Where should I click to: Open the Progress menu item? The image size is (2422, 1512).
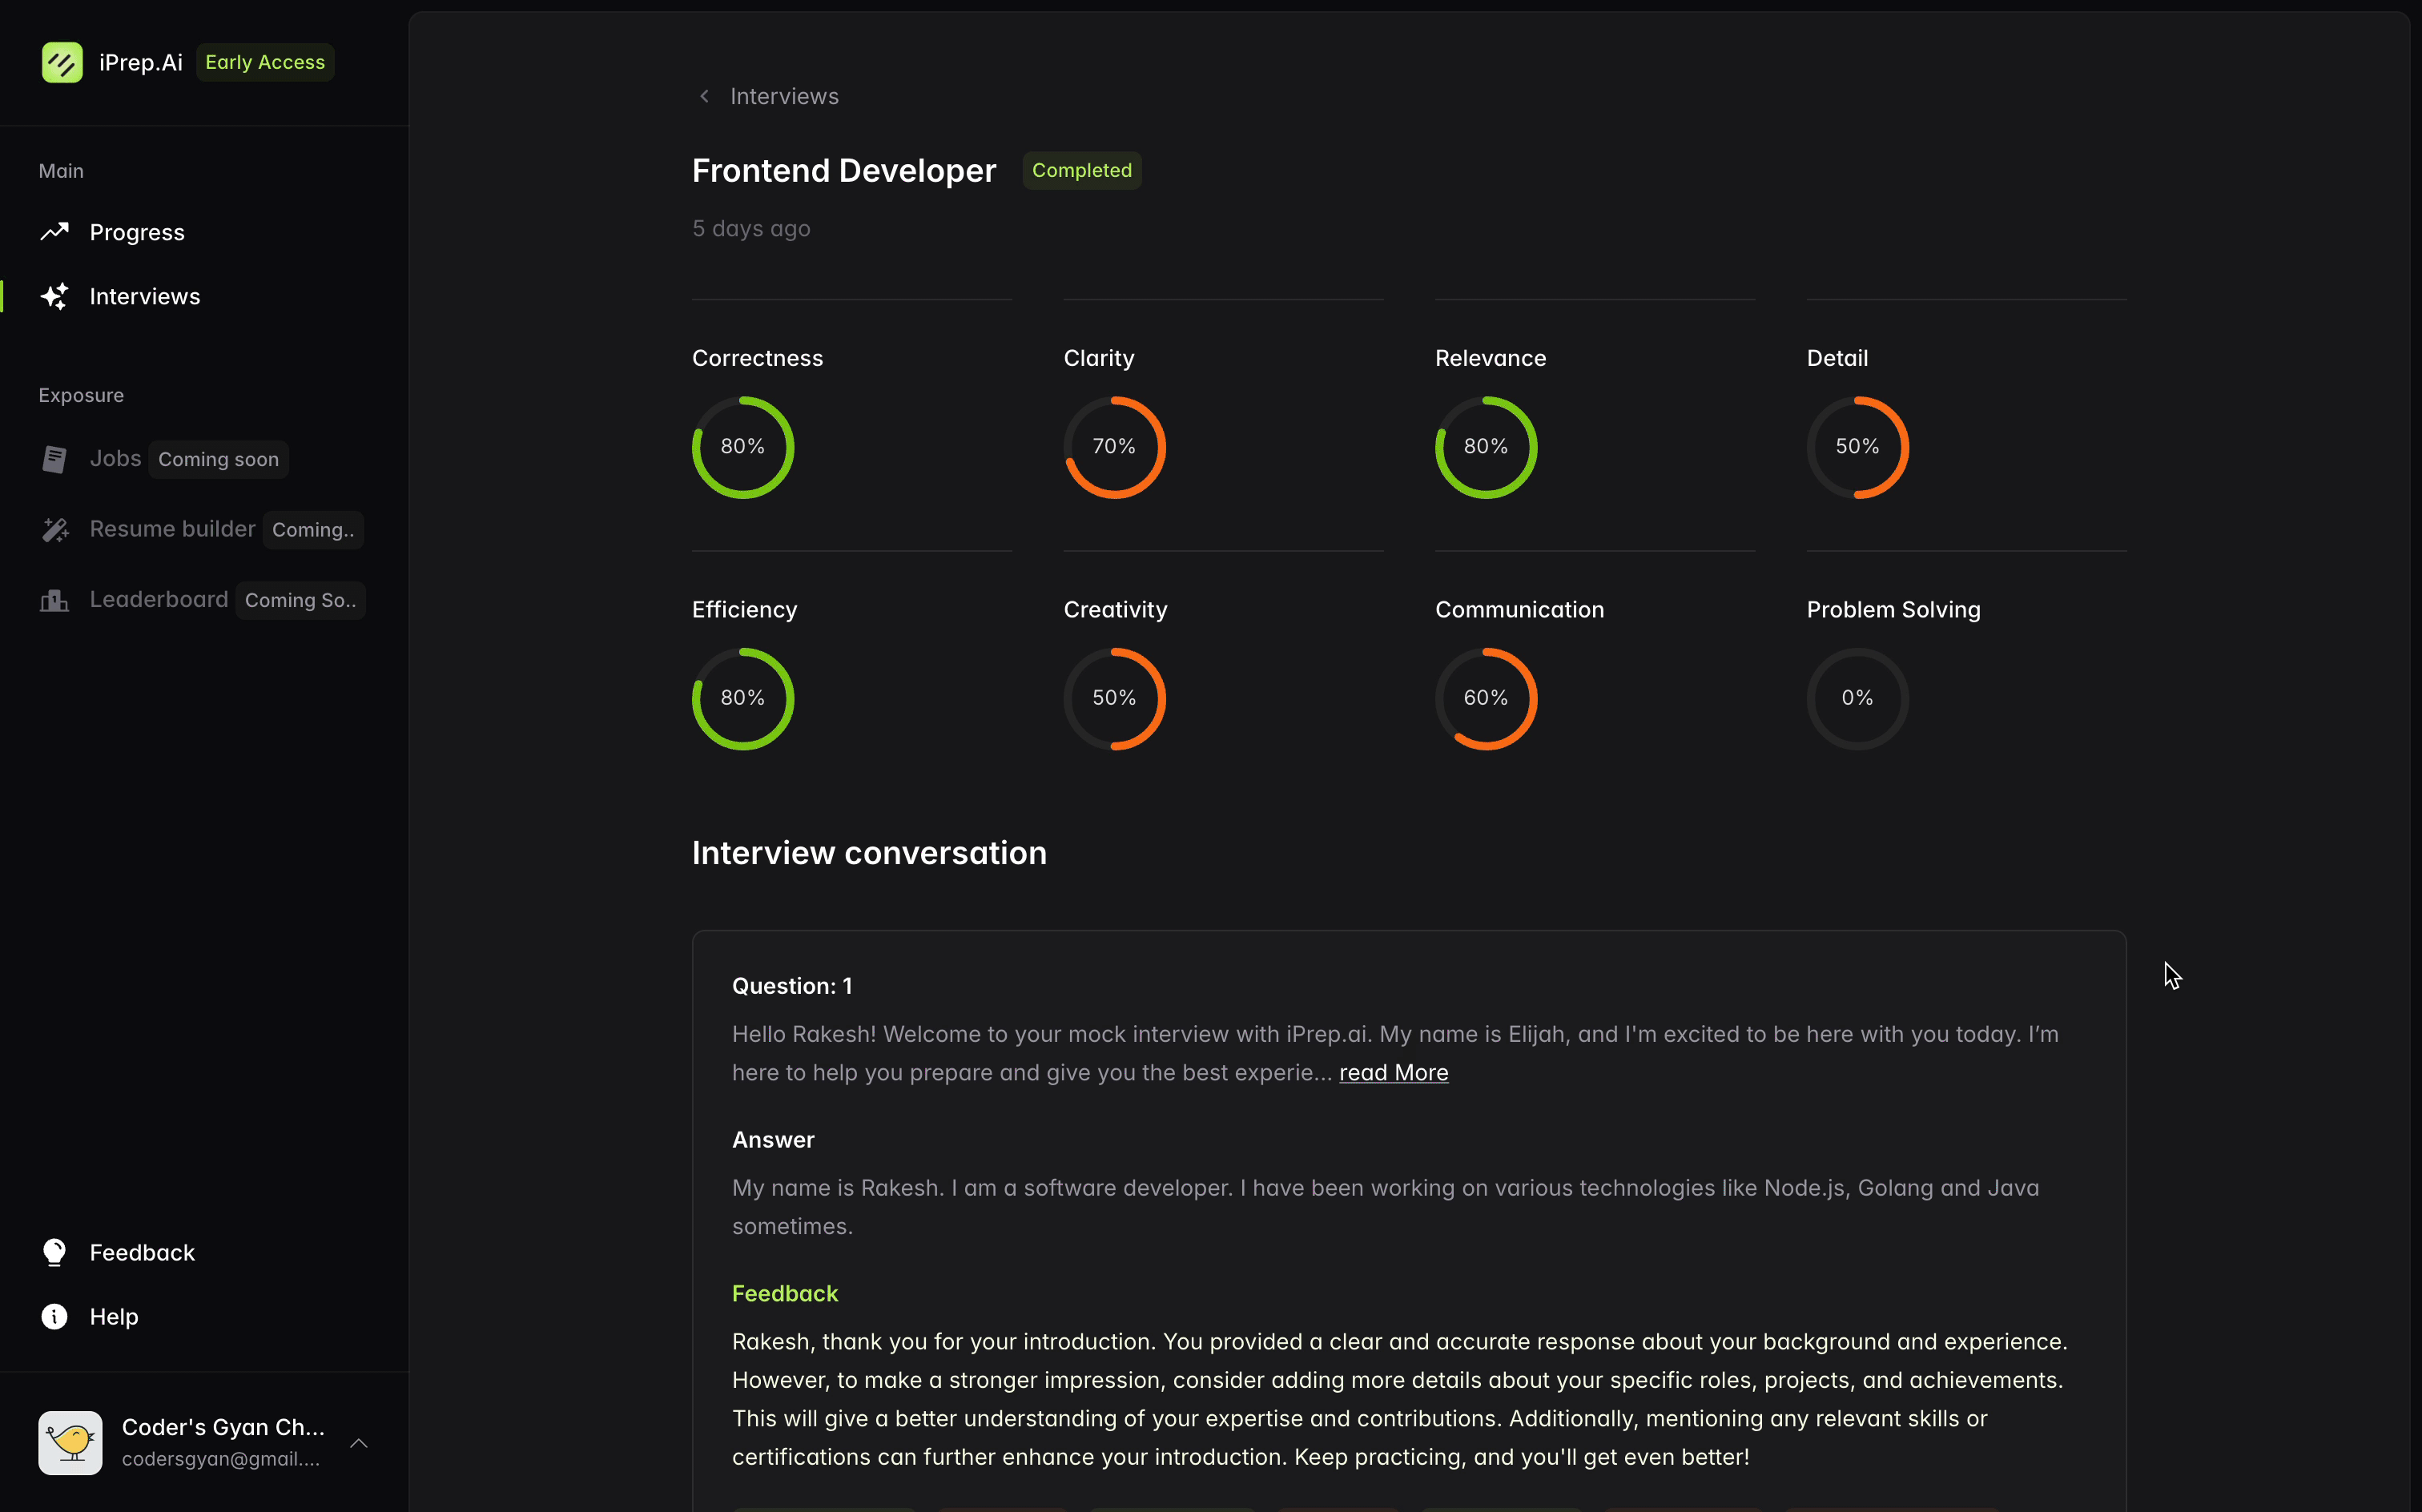[137, 232]
